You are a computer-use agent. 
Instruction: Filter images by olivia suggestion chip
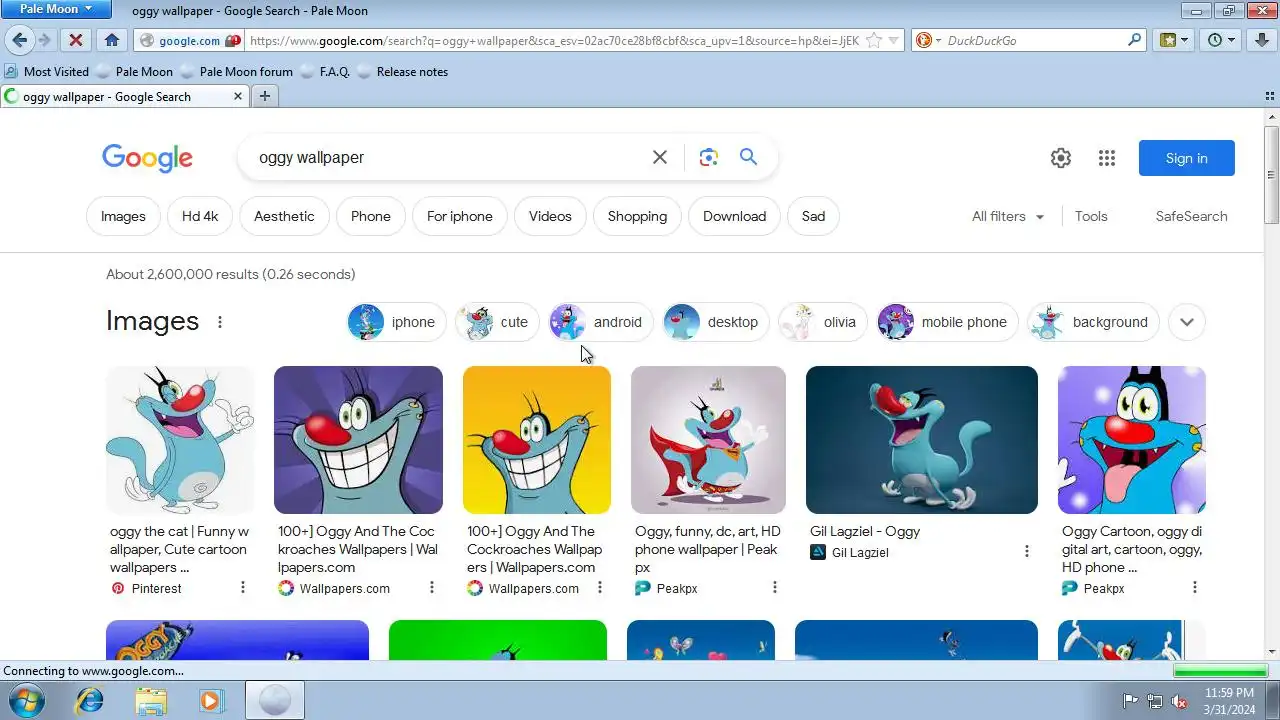tap(823, 322)
